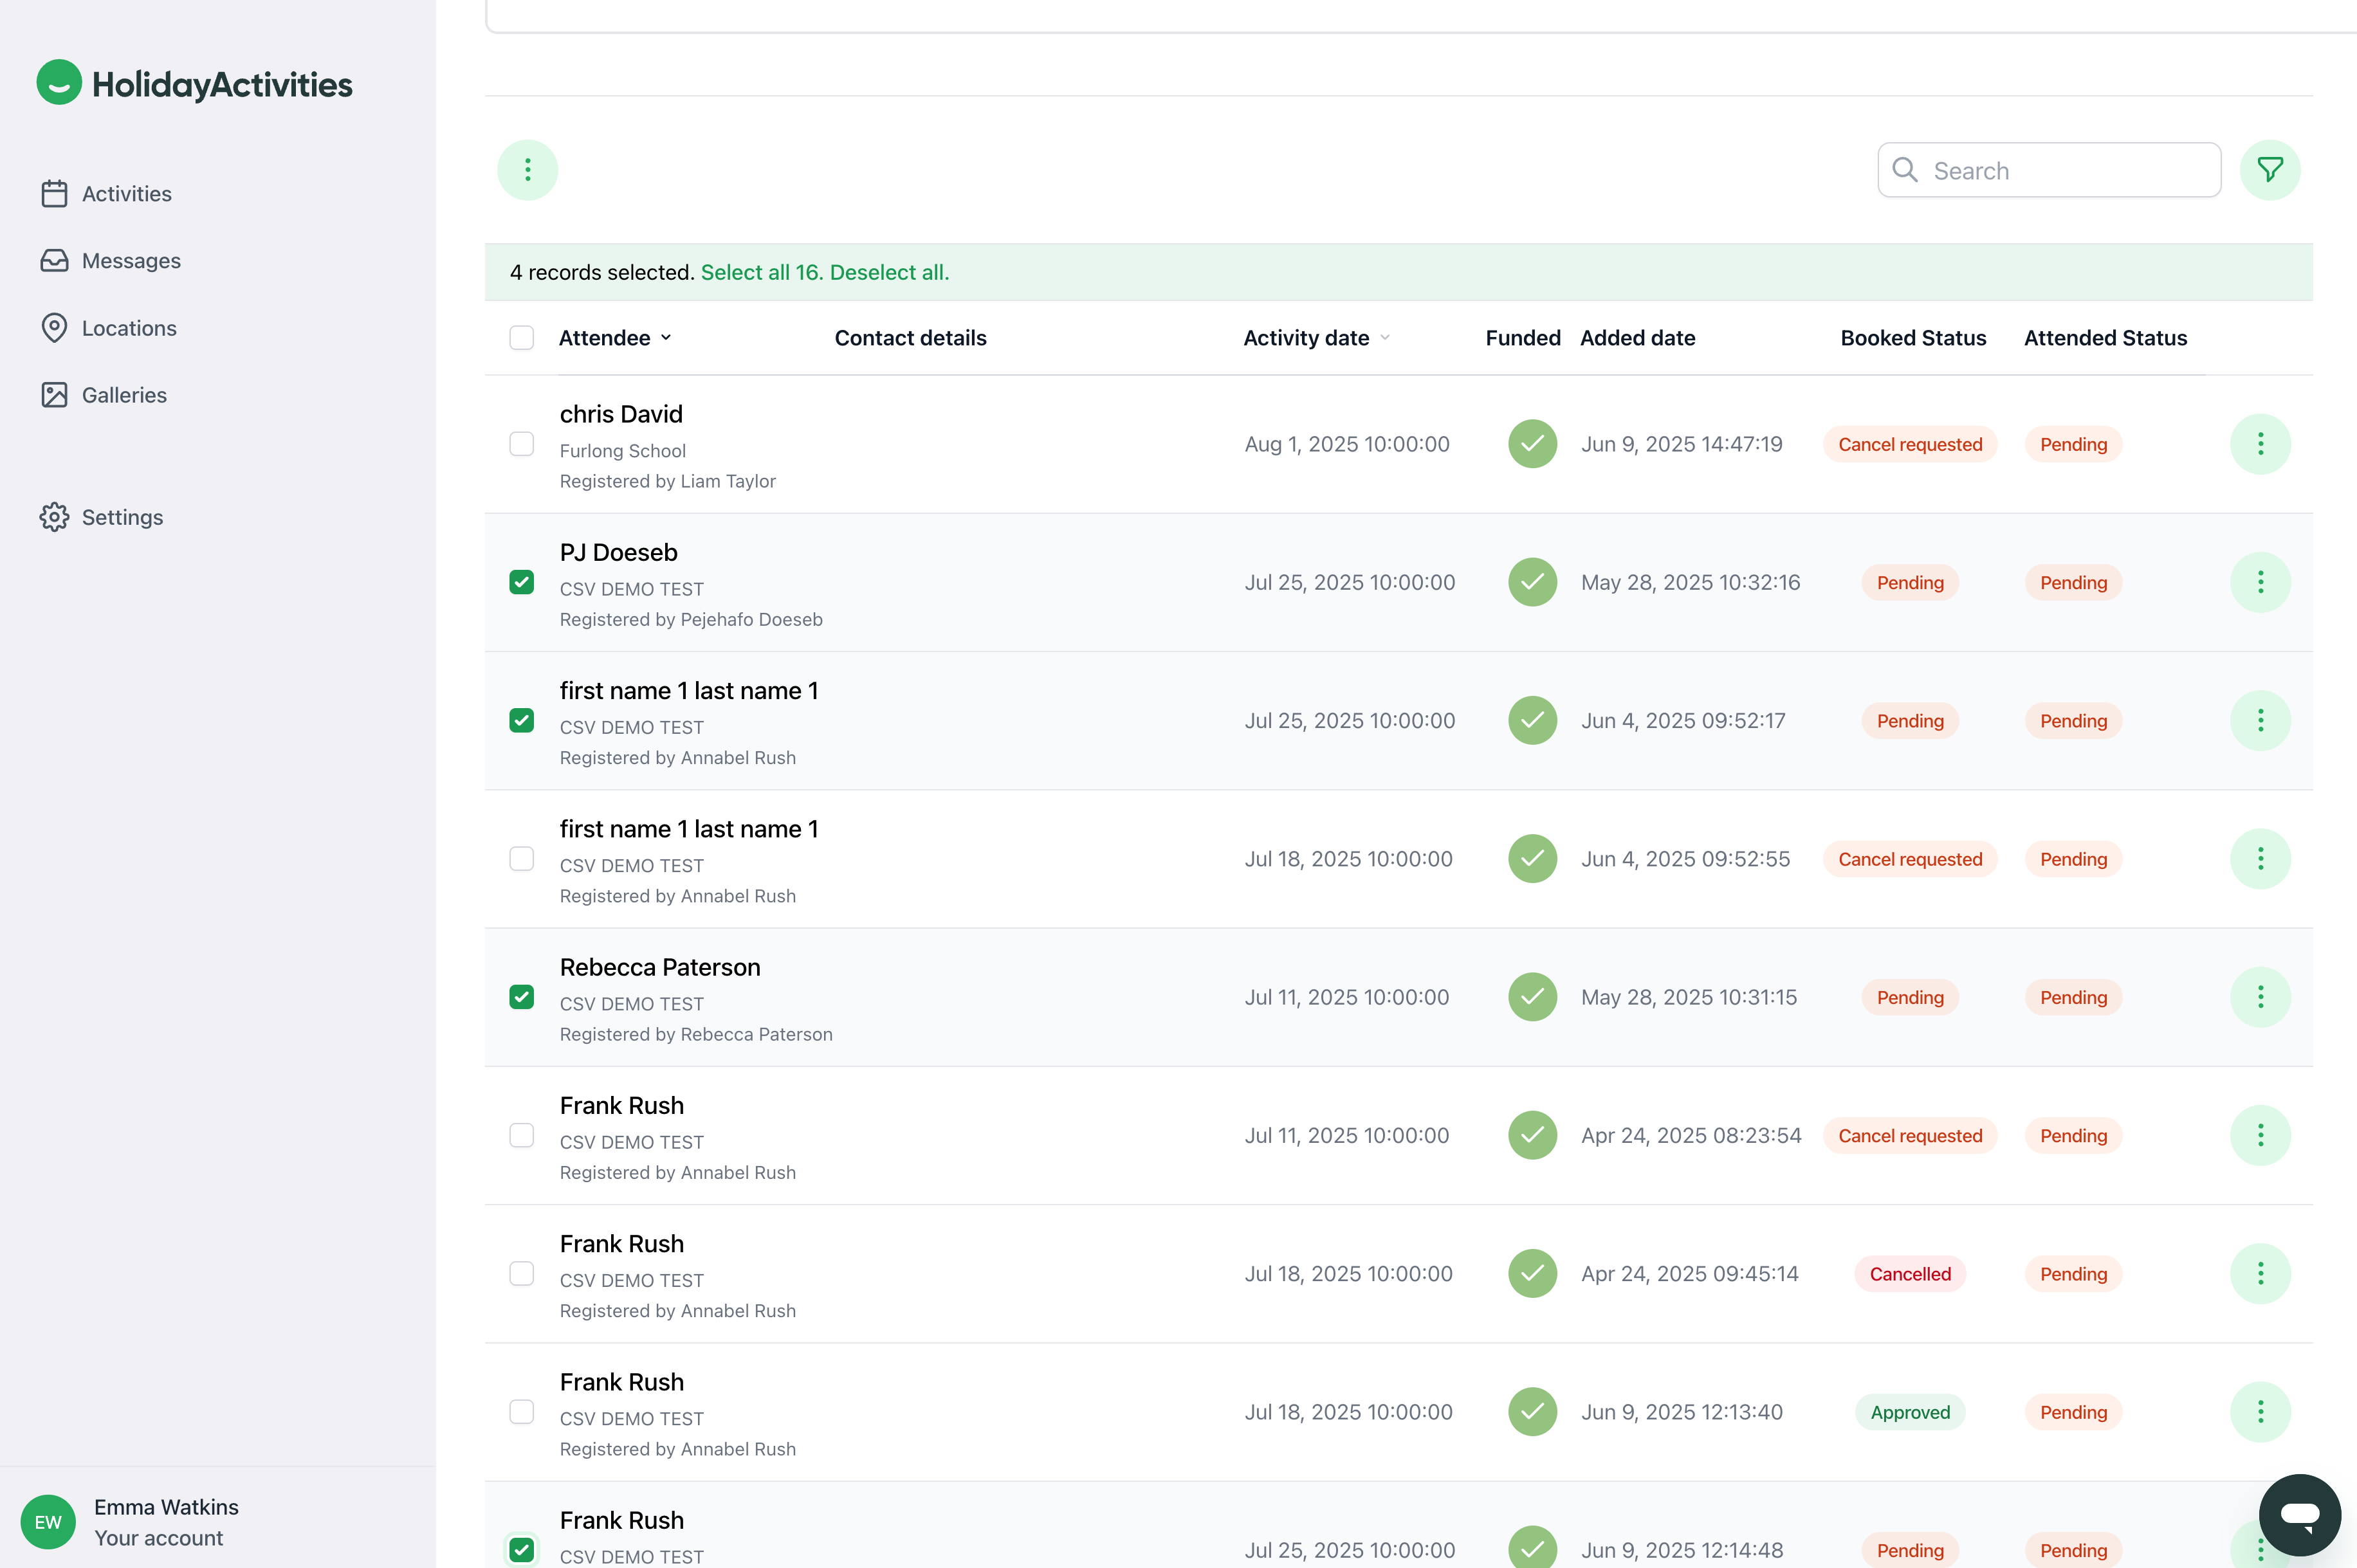Image resolution: width=2357 pixels, height=1568 pixels.
Task: Go to Activities in sidebar
Action: 126,194
